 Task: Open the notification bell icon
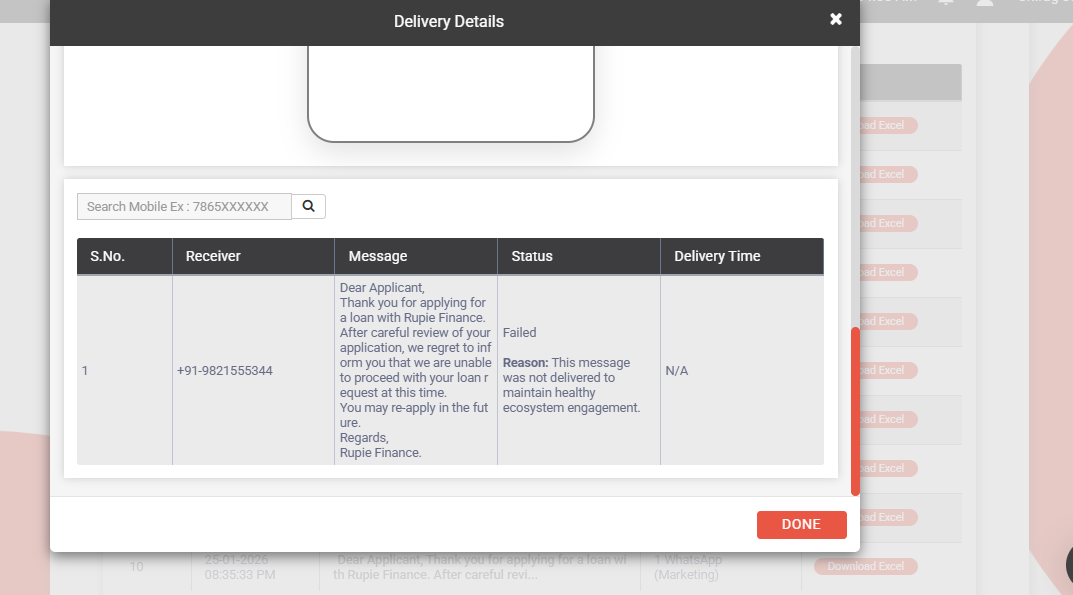pos(946,3)
